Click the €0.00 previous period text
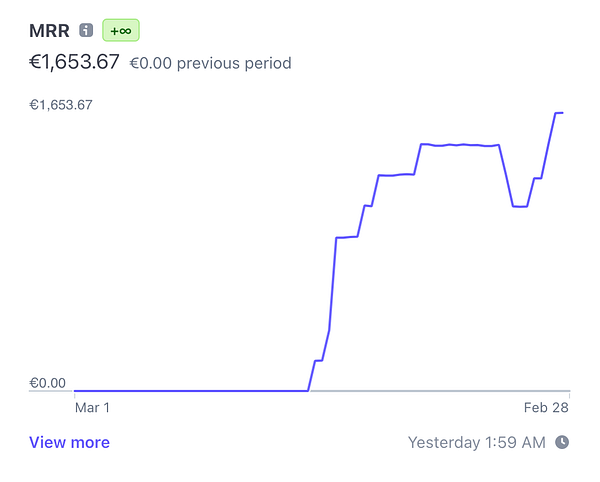600x482 pixels. tap(210, 63)
